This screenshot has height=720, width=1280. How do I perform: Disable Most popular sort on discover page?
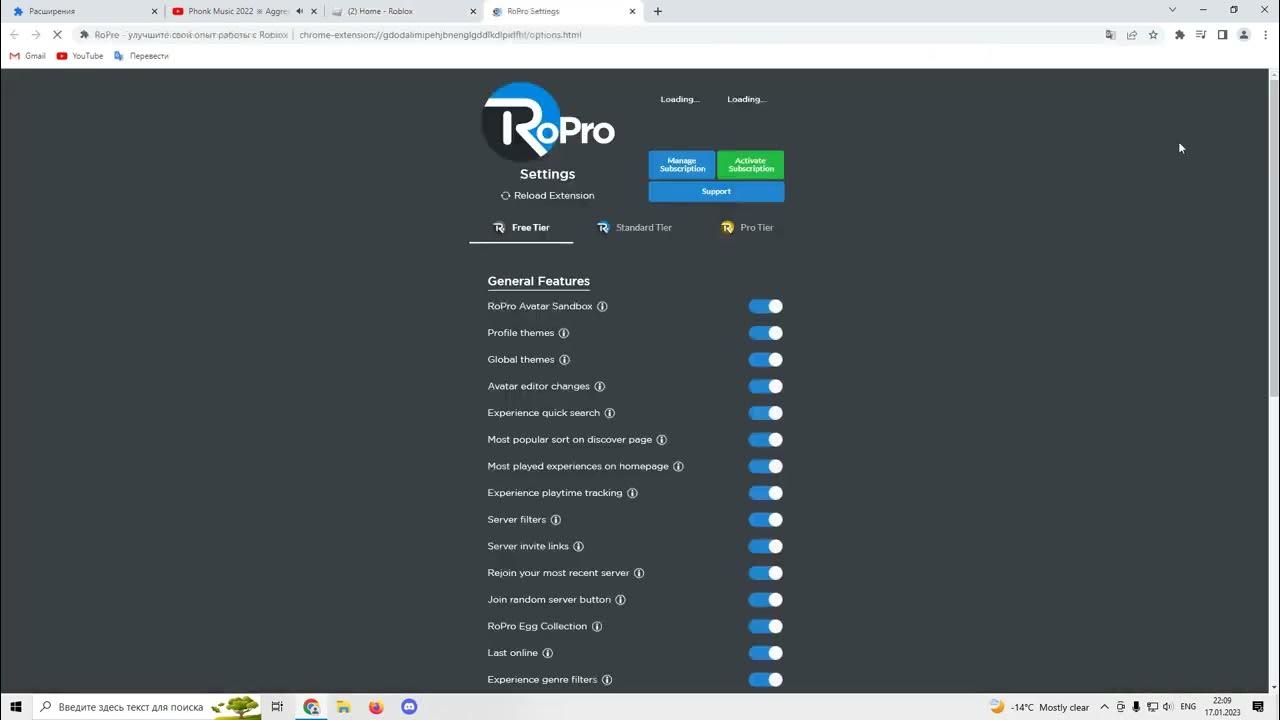tap(766, 440)
